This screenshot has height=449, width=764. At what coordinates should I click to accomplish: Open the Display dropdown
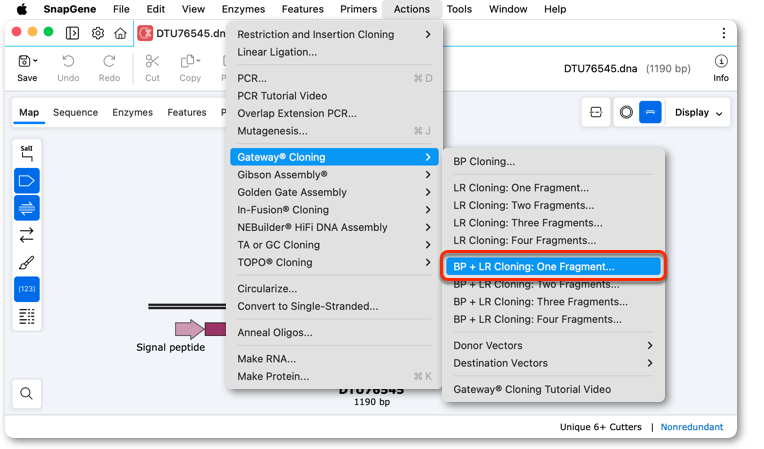(698, 112)
